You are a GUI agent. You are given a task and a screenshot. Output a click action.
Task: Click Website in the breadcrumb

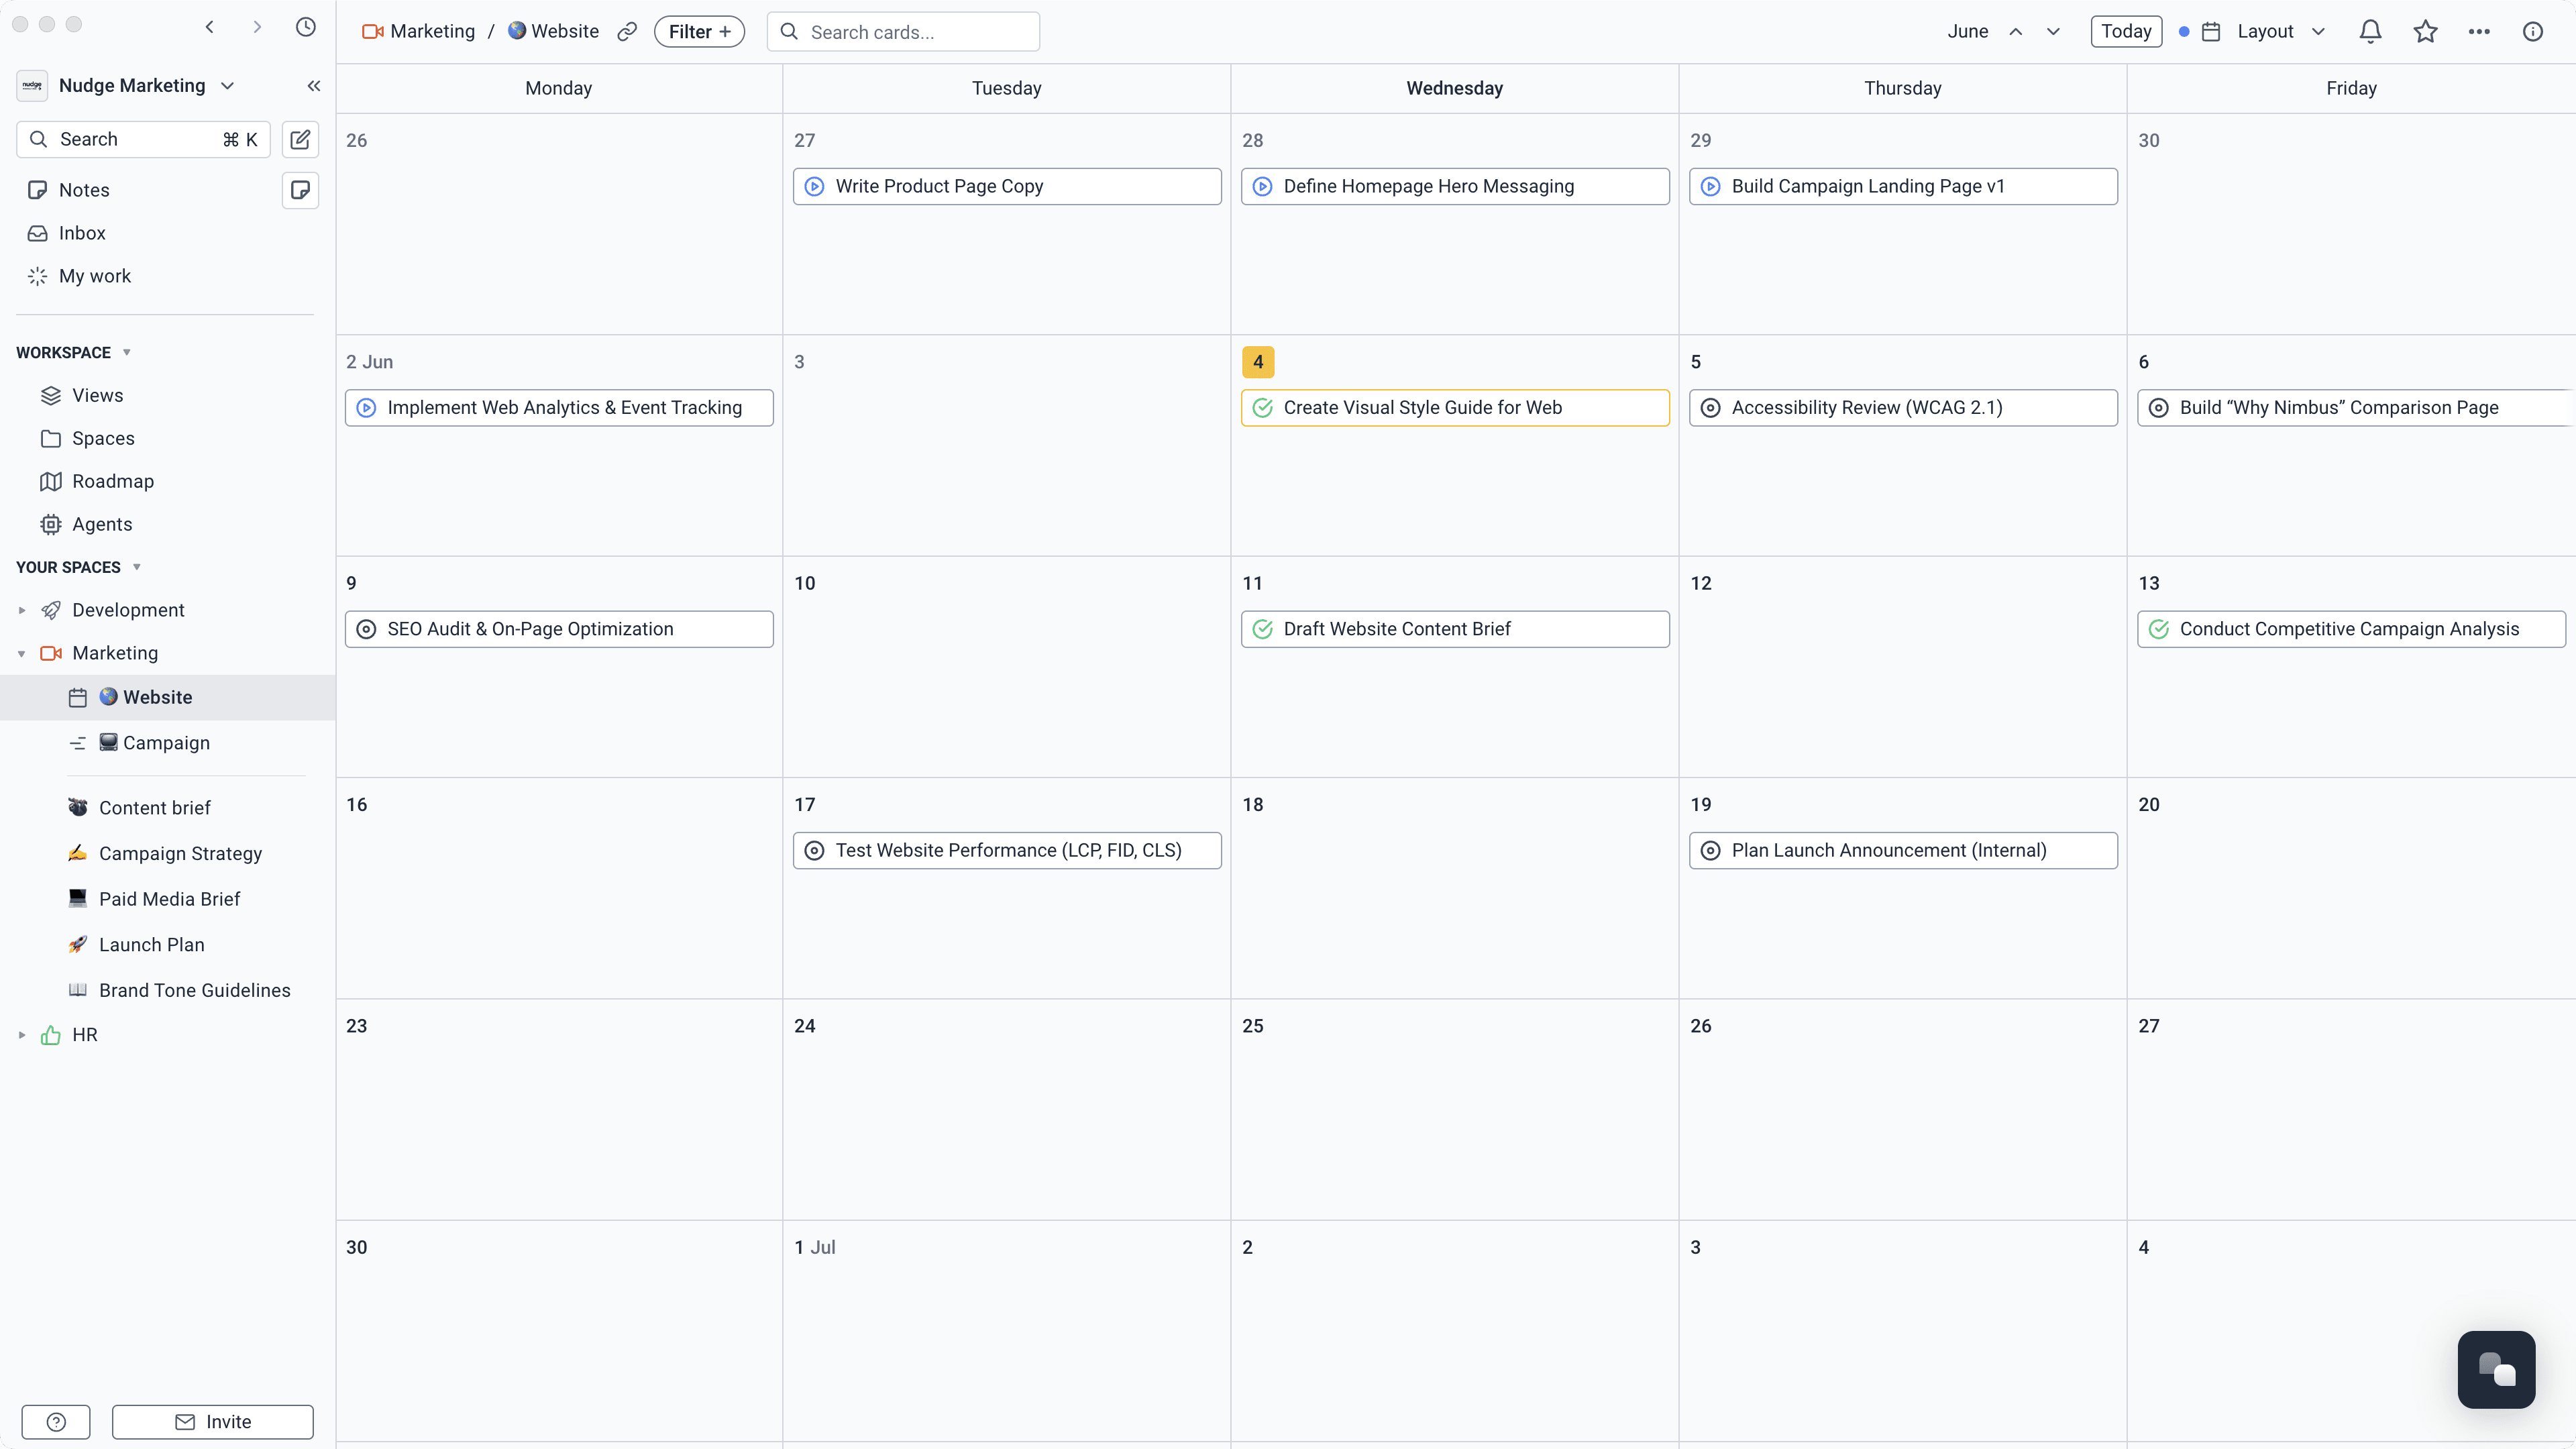click(553, 32)
